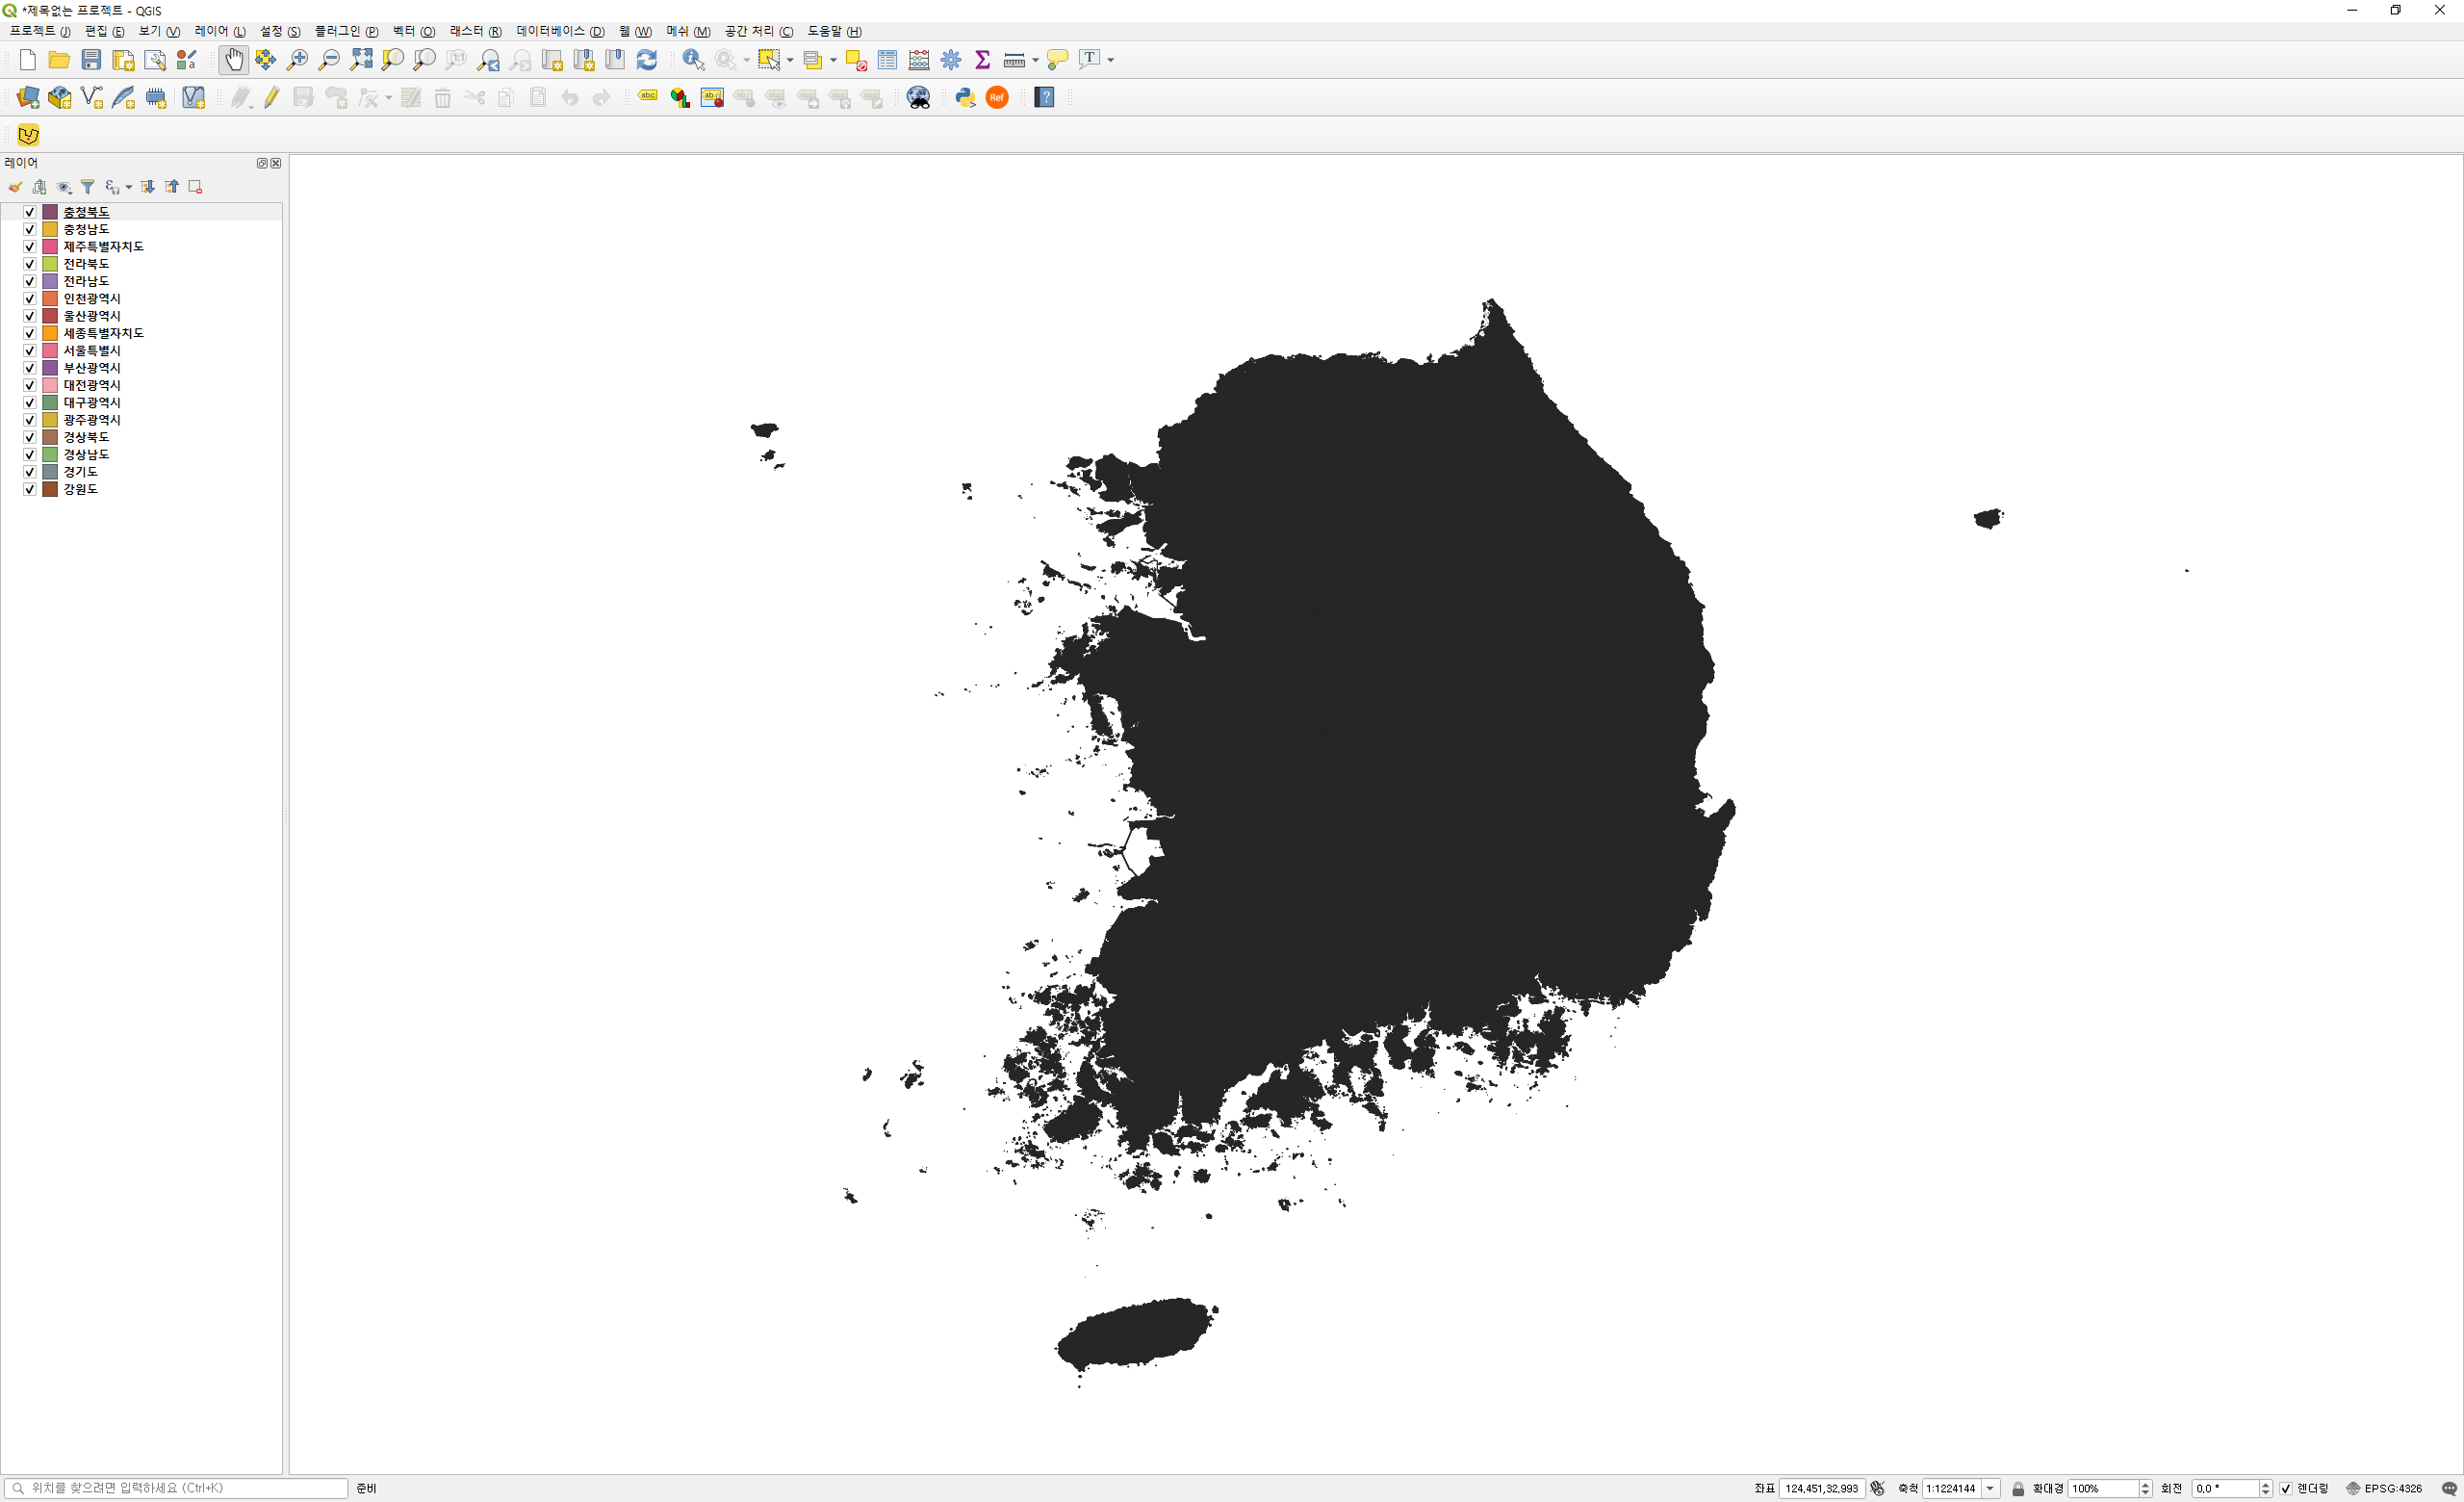The height and width of the screenshot is (1502, 2464).
Task: Activate the Identify Features tool
Action: click(692, 60)
